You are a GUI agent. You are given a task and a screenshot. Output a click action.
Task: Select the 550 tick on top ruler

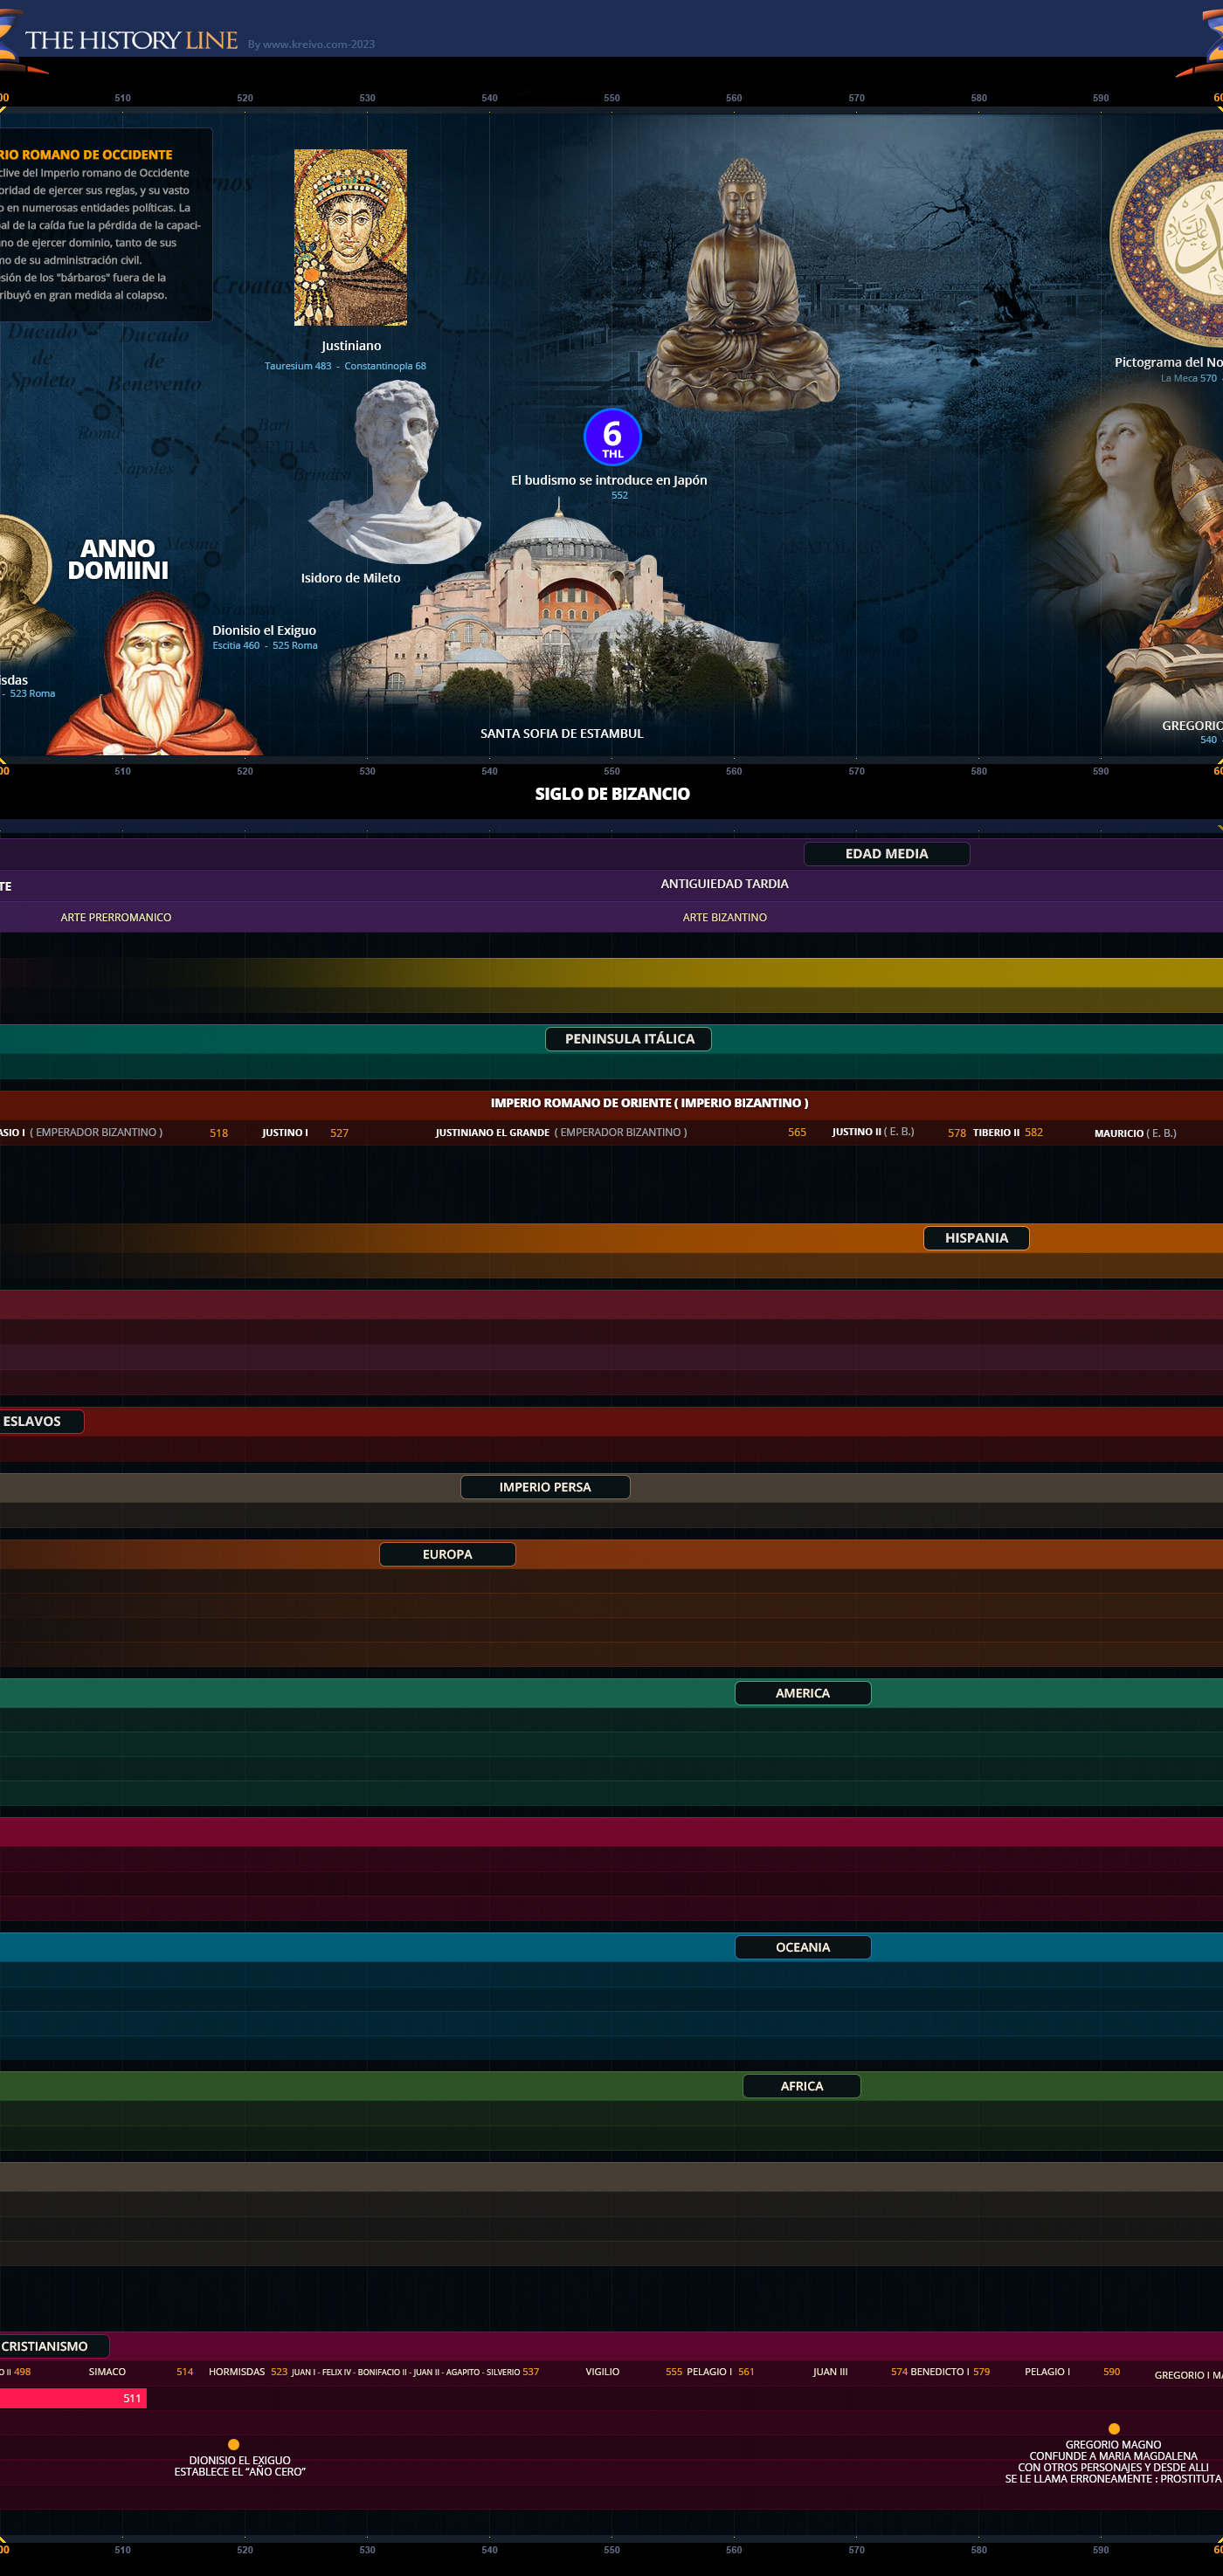click(x=611, y=98)
